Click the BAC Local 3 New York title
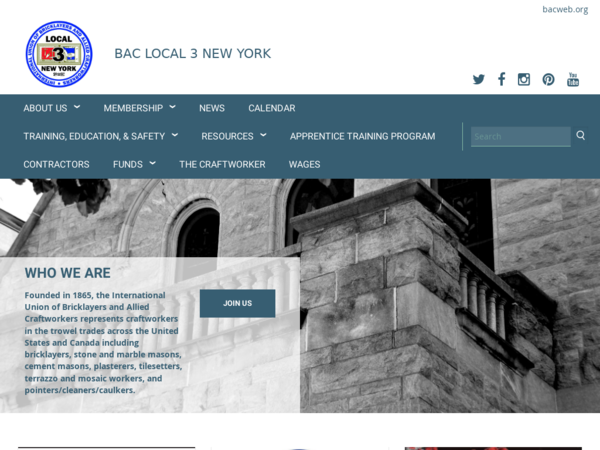This screenshot has height=450, width=600. [192, 54]
